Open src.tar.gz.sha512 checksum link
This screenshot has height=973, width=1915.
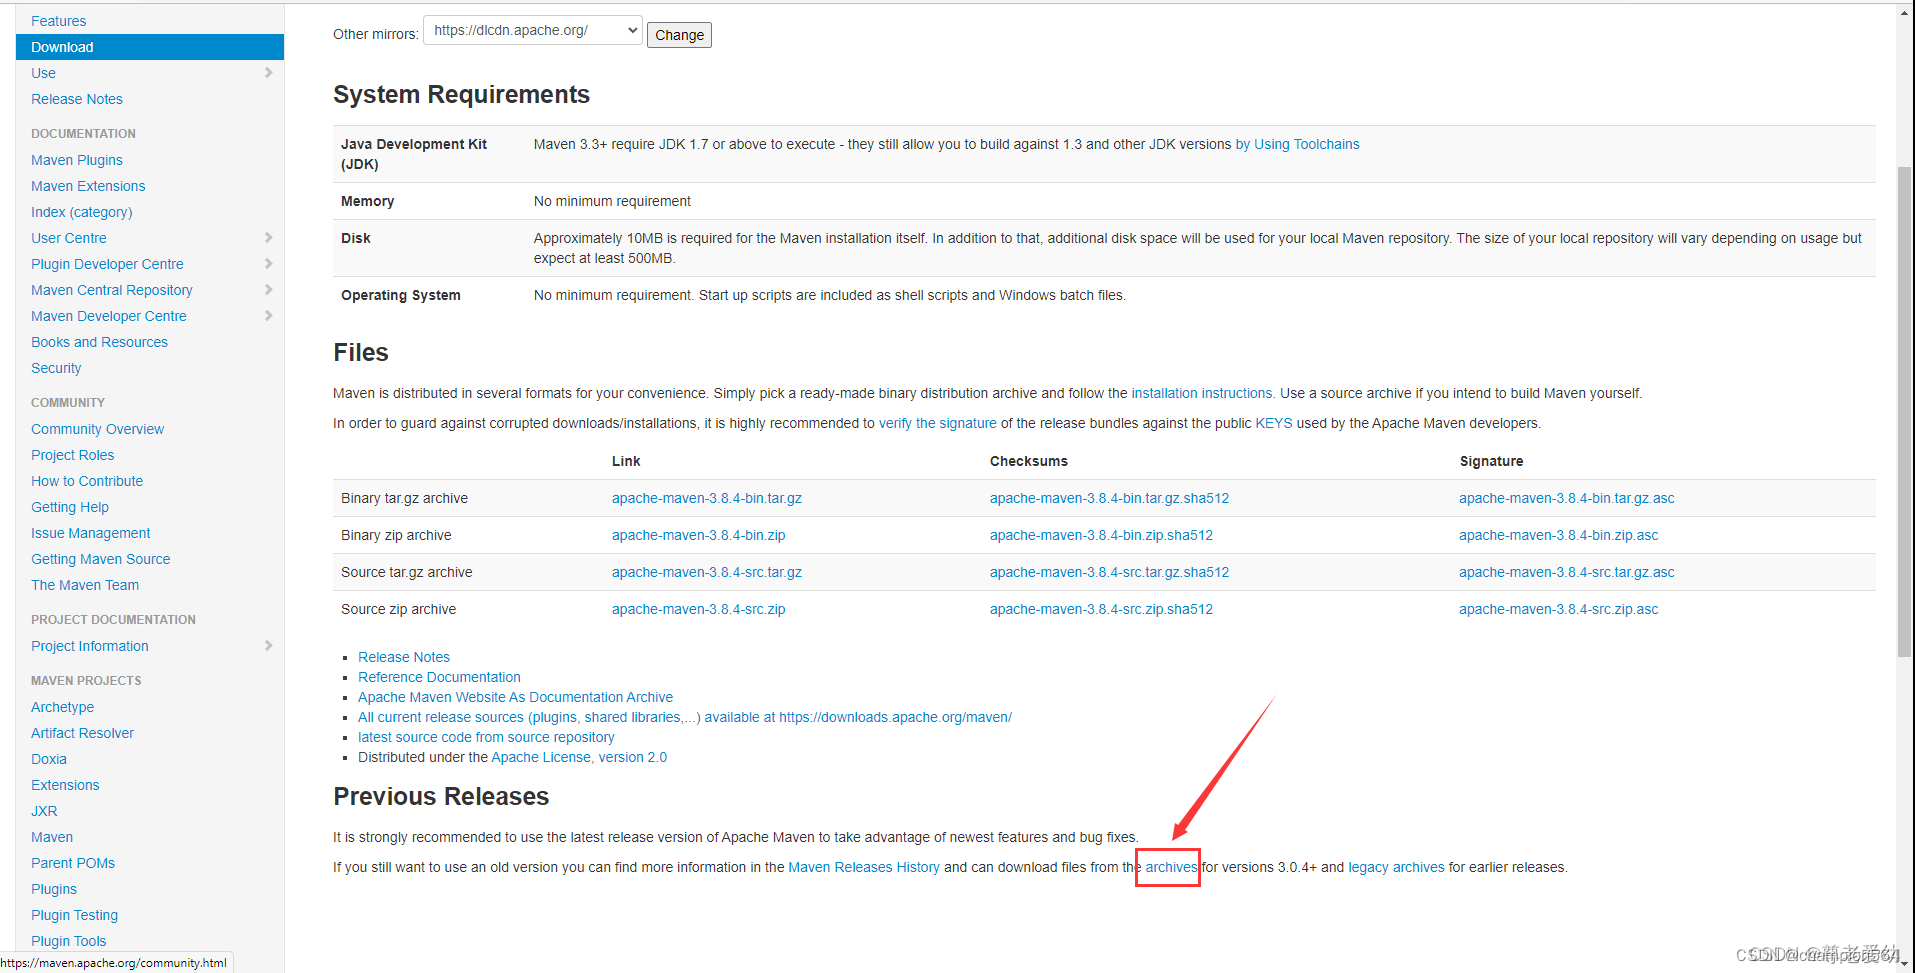tap(1109, 572)
